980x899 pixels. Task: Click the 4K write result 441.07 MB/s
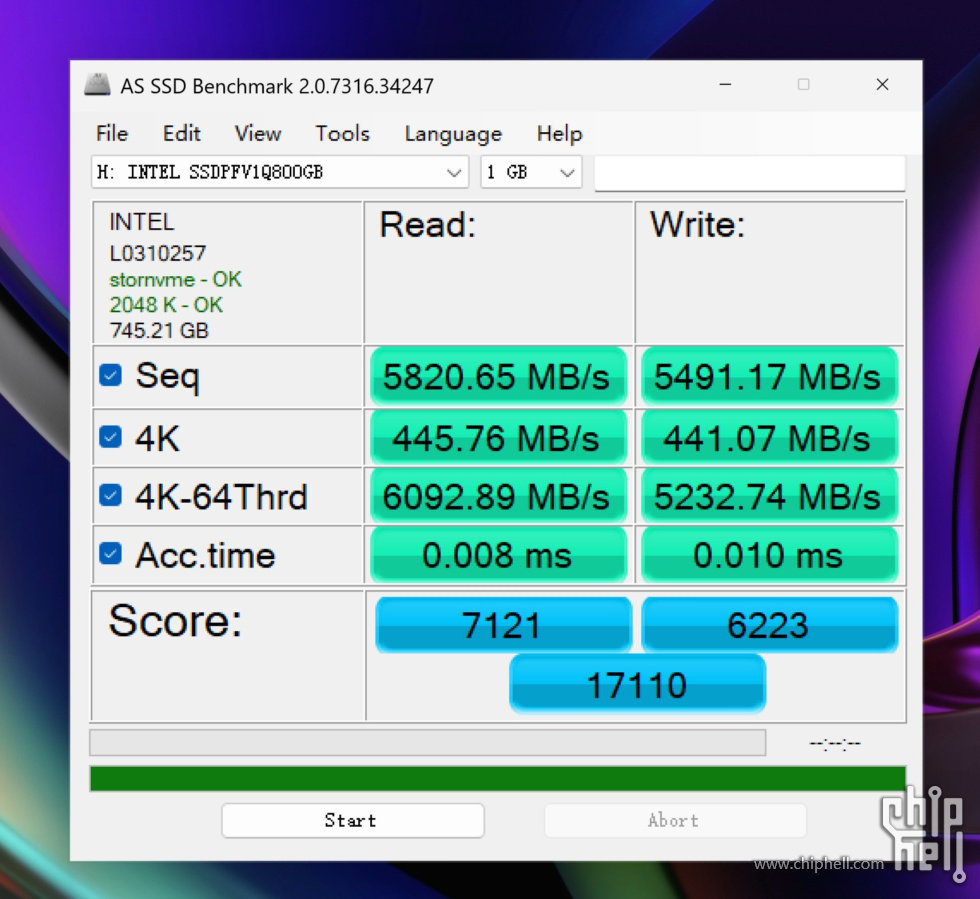tap(769, 438)
